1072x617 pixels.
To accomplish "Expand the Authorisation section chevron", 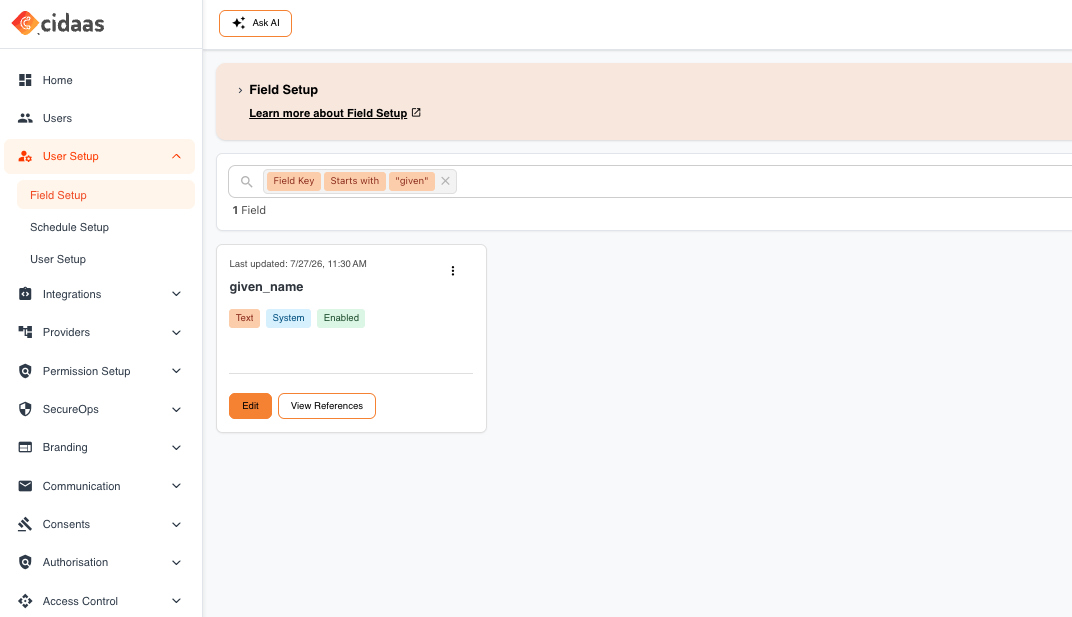I will pos(176,562).
